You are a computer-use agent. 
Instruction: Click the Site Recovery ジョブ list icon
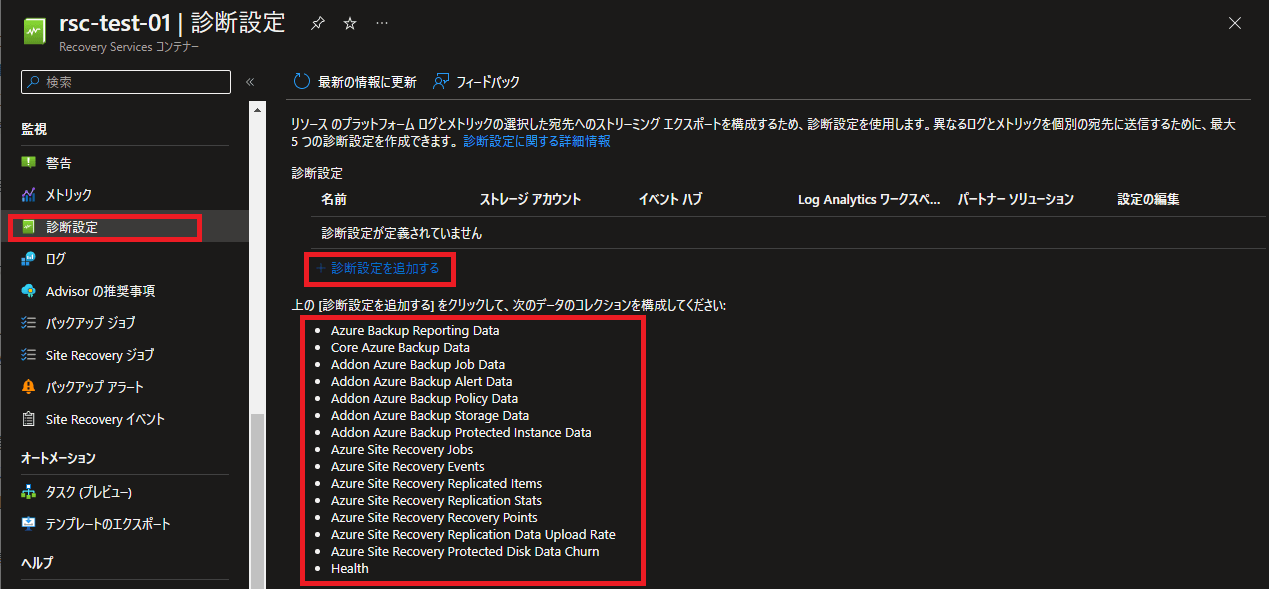28,355
